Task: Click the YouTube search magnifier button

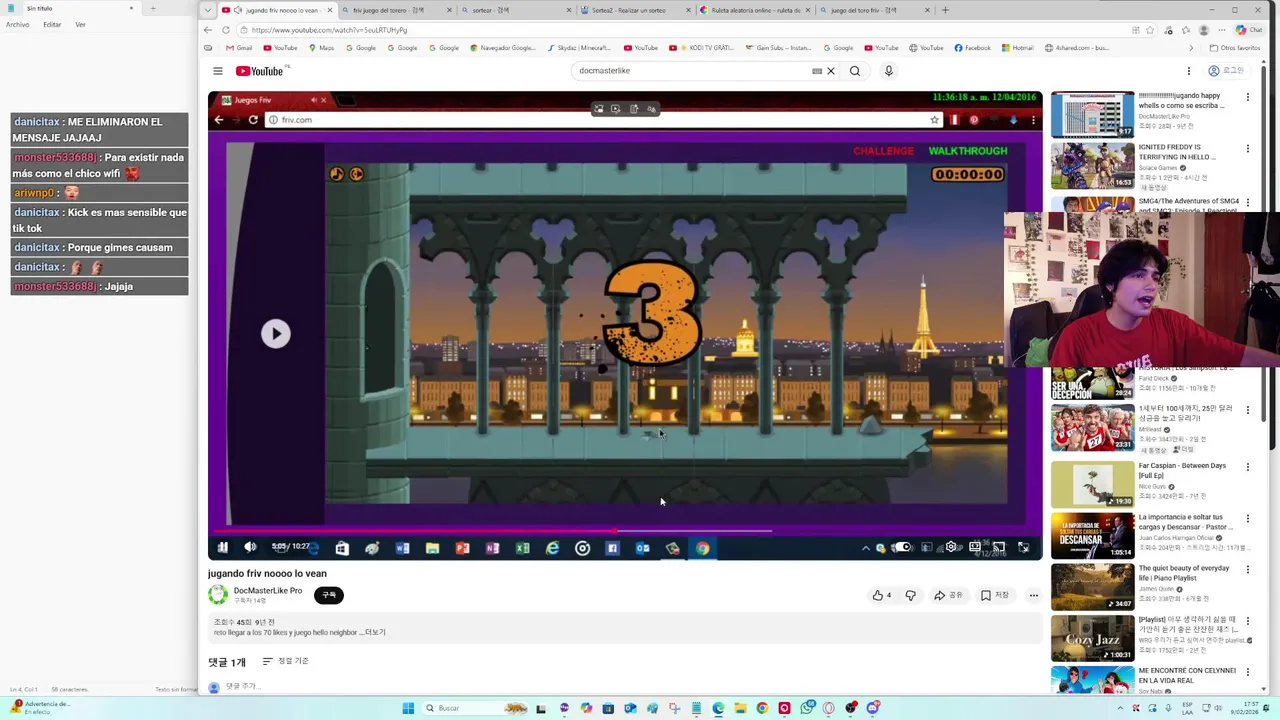Action: tap(855, 71)
